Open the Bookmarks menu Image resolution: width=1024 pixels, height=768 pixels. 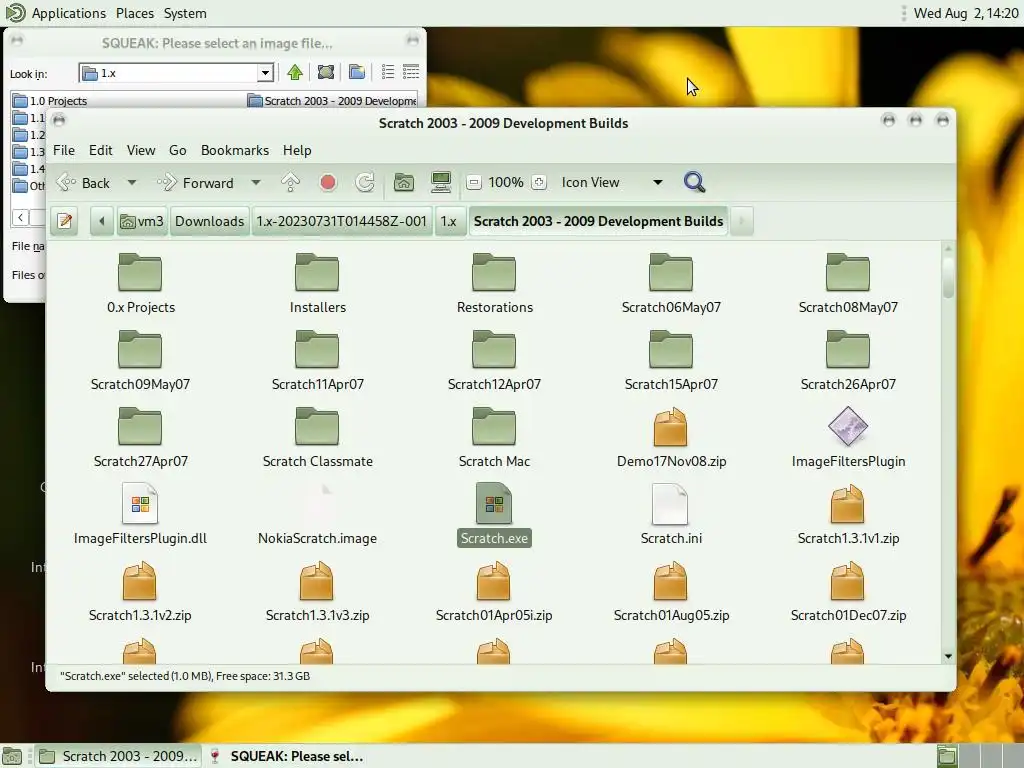click(x=235, y=150)
